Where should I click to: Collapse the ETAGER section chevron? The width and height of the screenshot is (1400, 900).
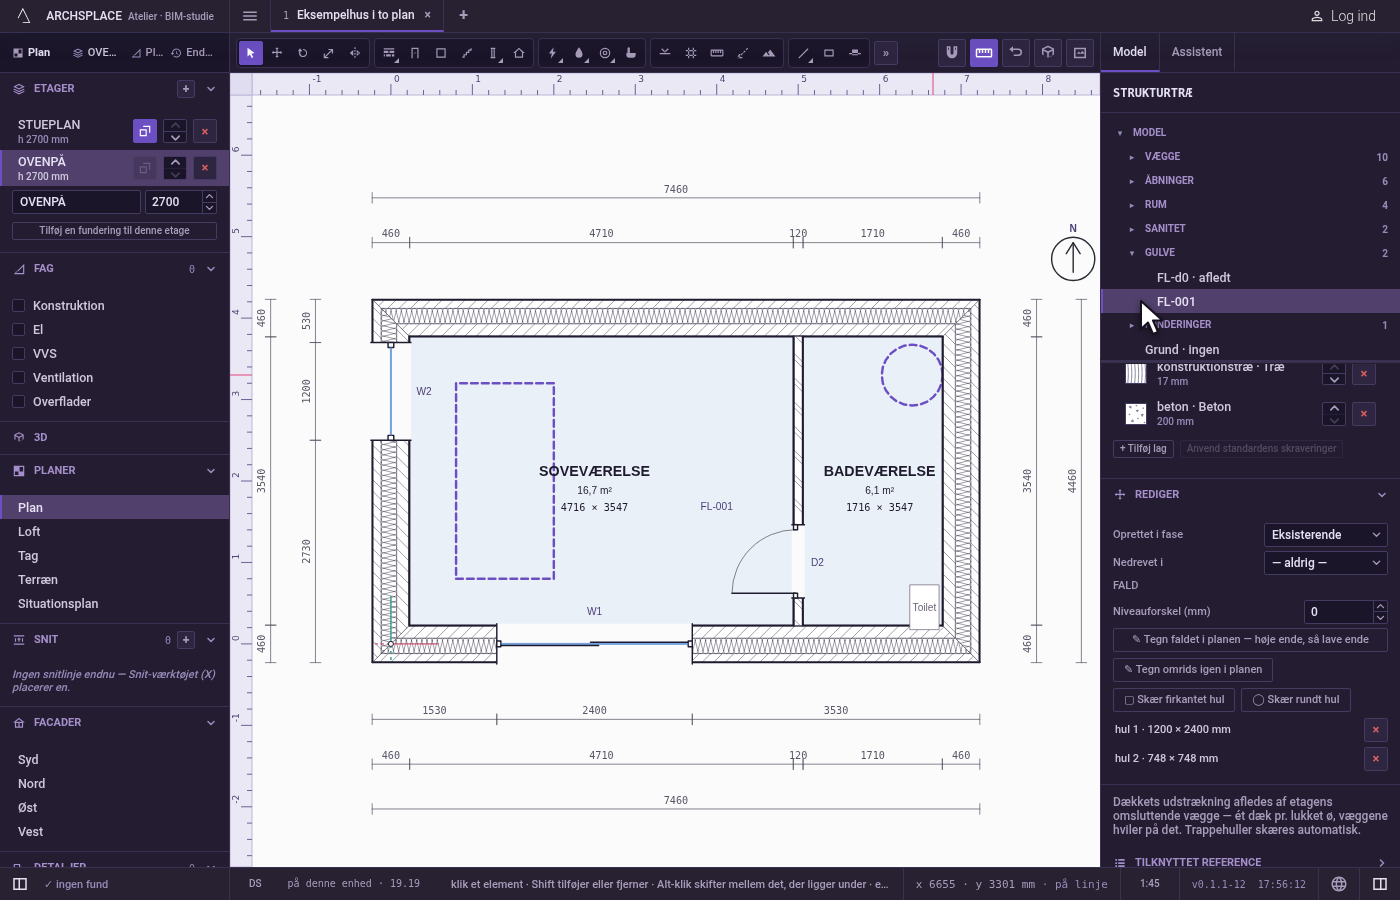[211, 89]
